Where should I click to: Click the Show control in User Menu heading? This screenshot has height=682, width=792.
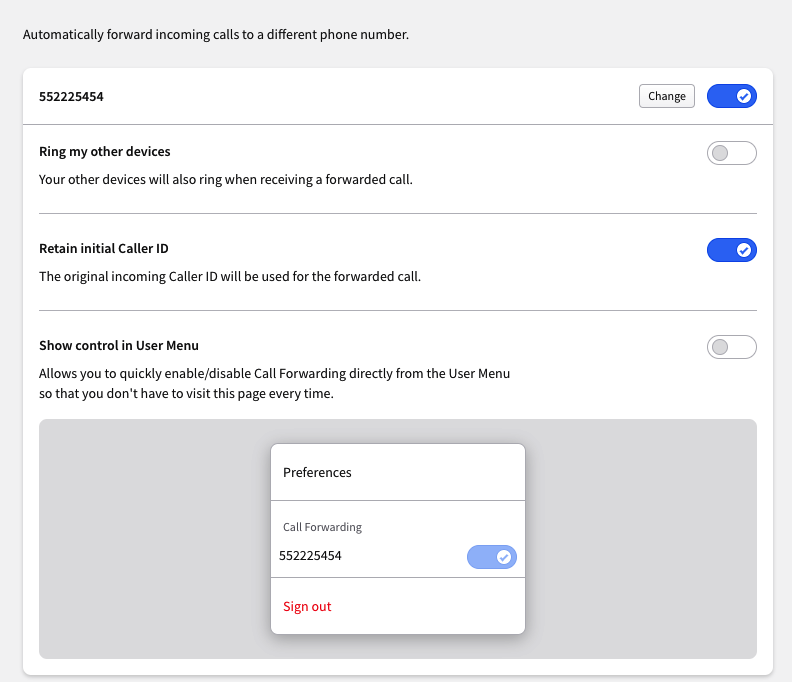[x=119, y=346]
